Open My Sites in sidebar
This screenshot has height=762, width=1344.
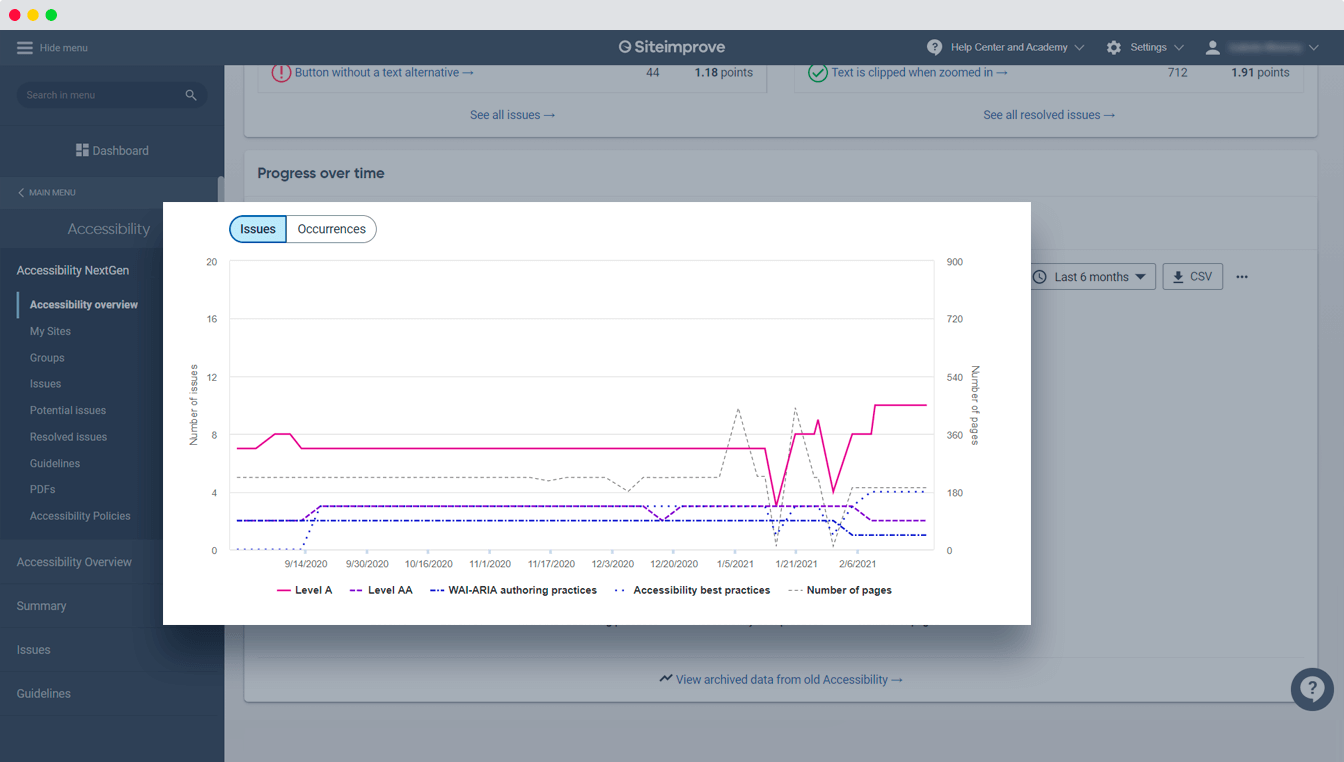coord(50,331)
